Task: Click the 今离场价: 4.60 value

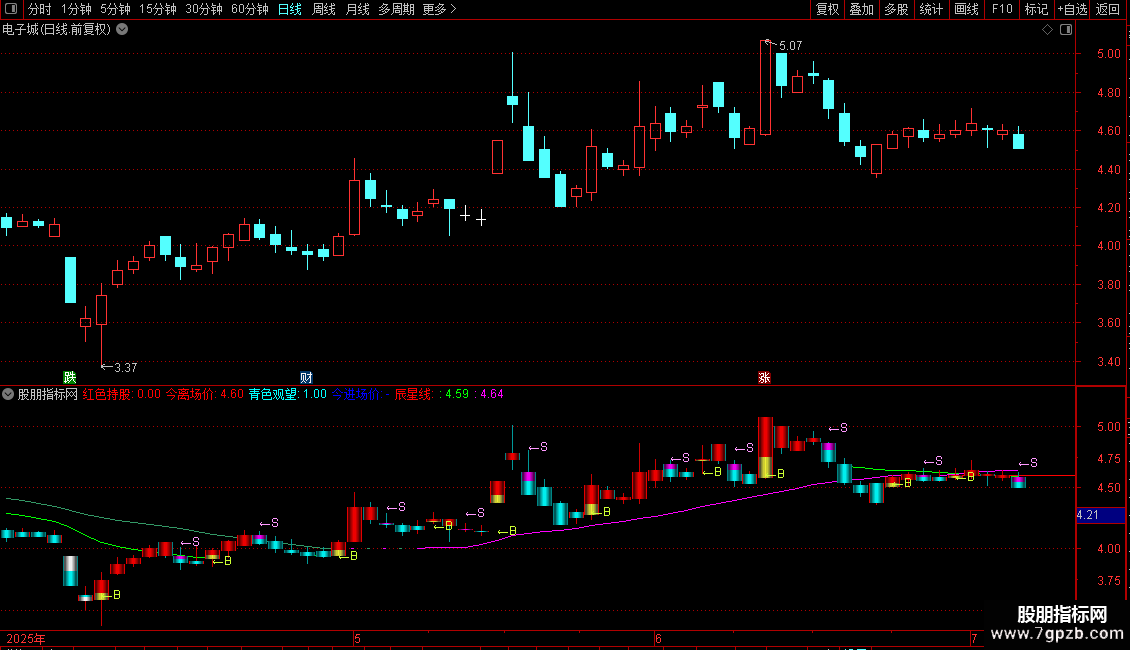Action: point(205,394)
